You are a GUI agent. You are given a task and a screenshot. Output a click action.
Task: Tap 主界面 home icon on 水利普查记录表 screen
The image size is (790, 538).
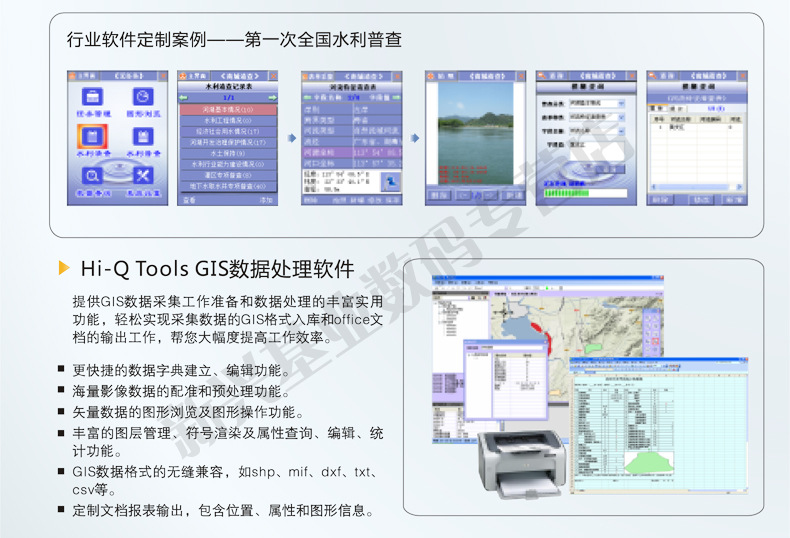coord(183,76)
